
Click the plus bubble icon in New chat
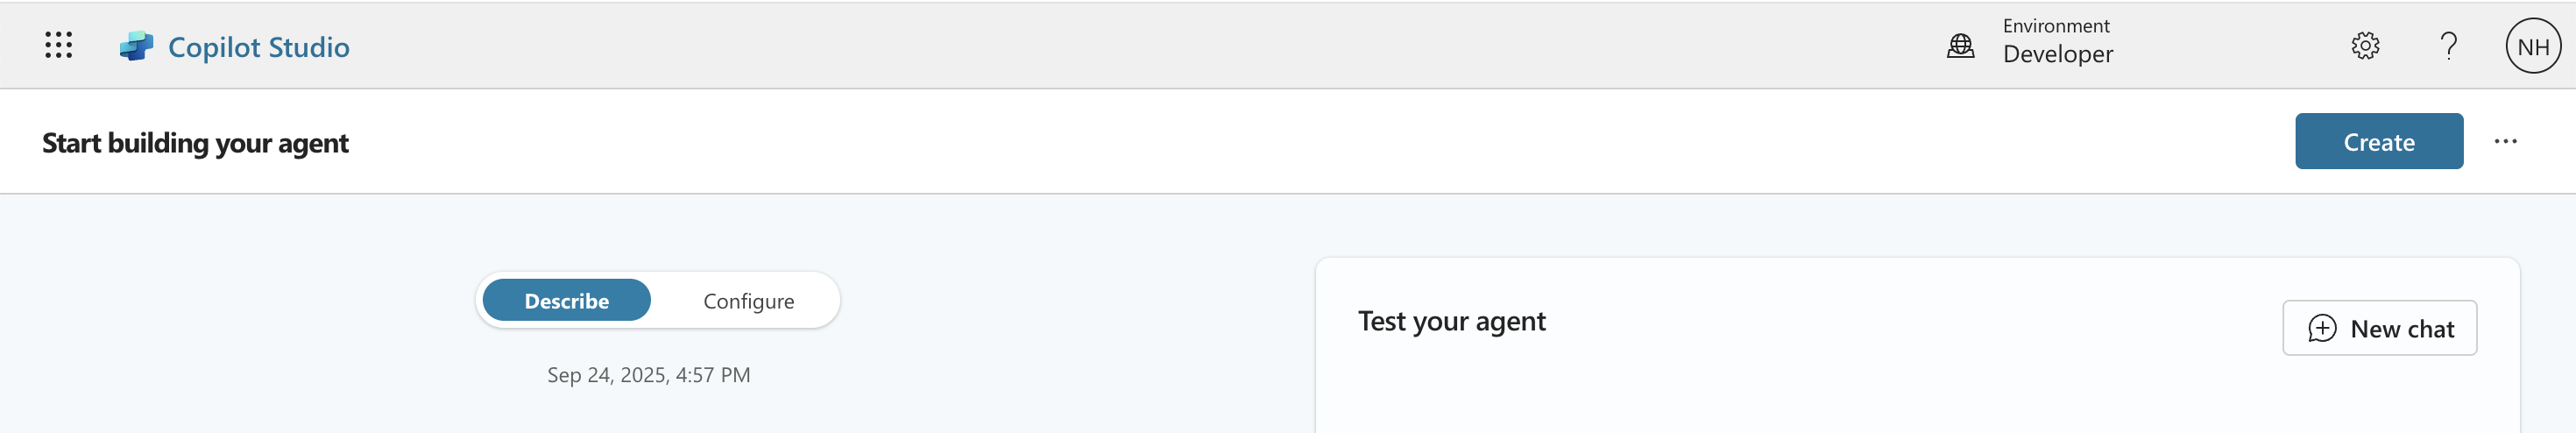[2322, 328]
